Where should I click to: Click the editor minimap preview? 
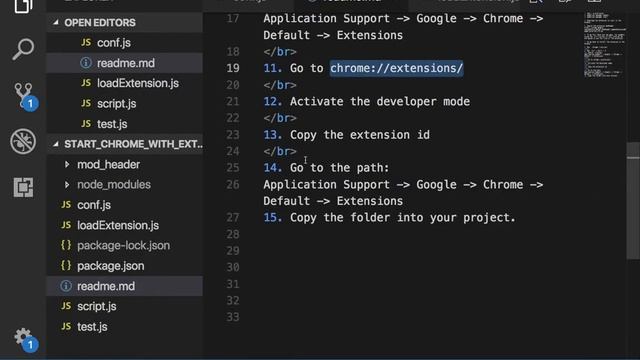click(604, 44)
